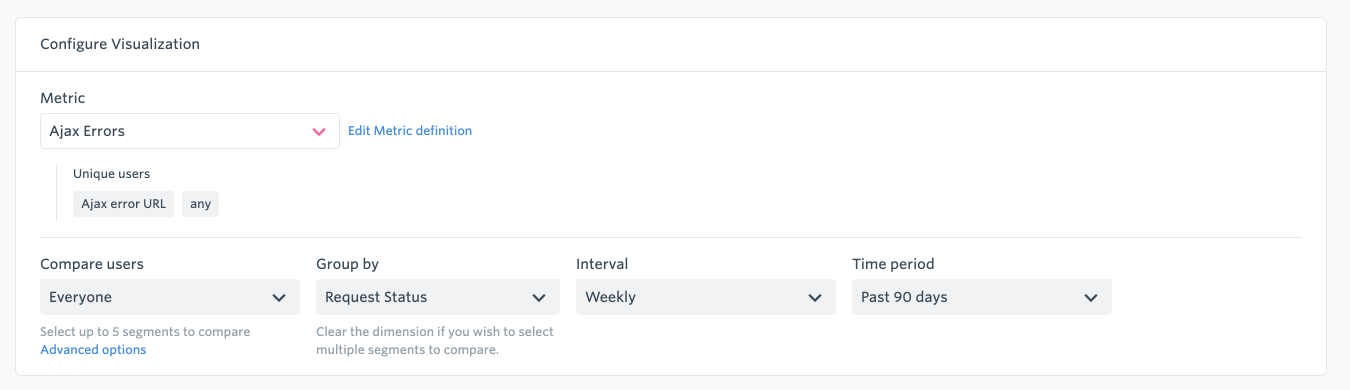Open the Everyone compare users dropdown
1350x390 pixels.
pyautogui.click(x=170, y=297)
